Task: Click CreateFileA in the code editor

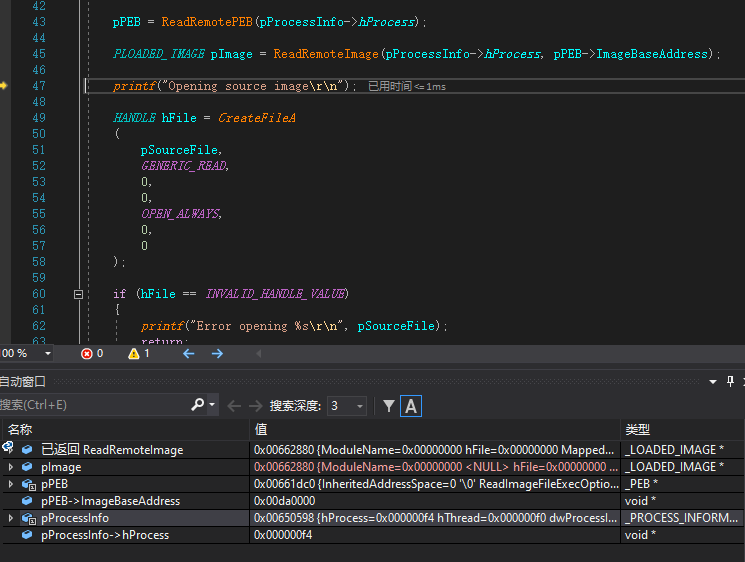Action: point(257,118)
